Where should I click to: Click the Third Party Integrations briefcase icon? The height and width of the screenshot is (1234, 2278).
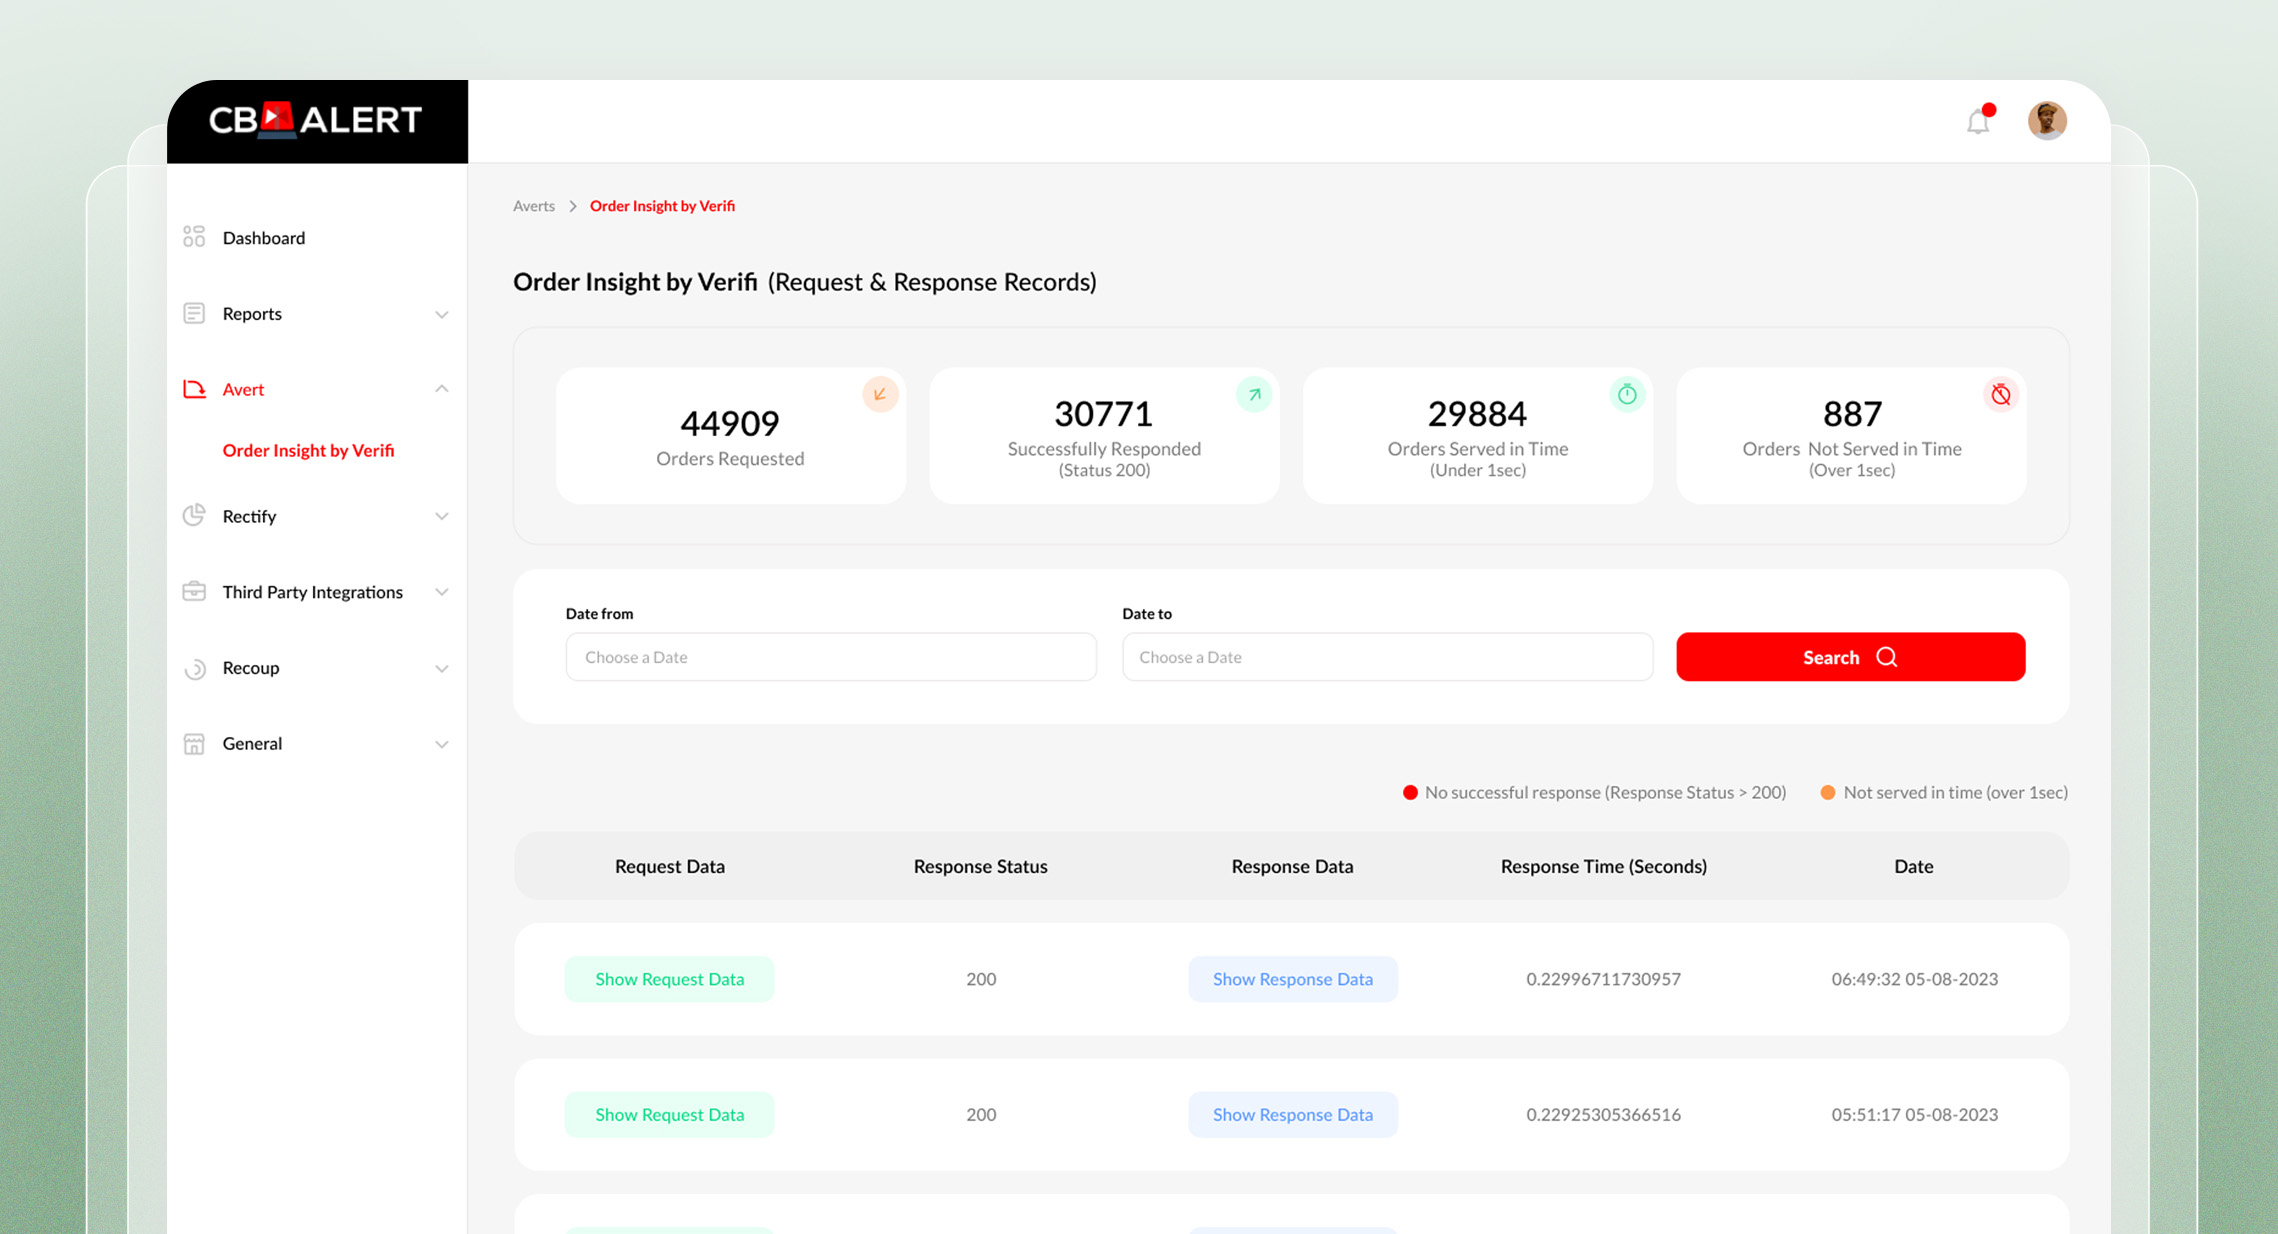[194, 591]
